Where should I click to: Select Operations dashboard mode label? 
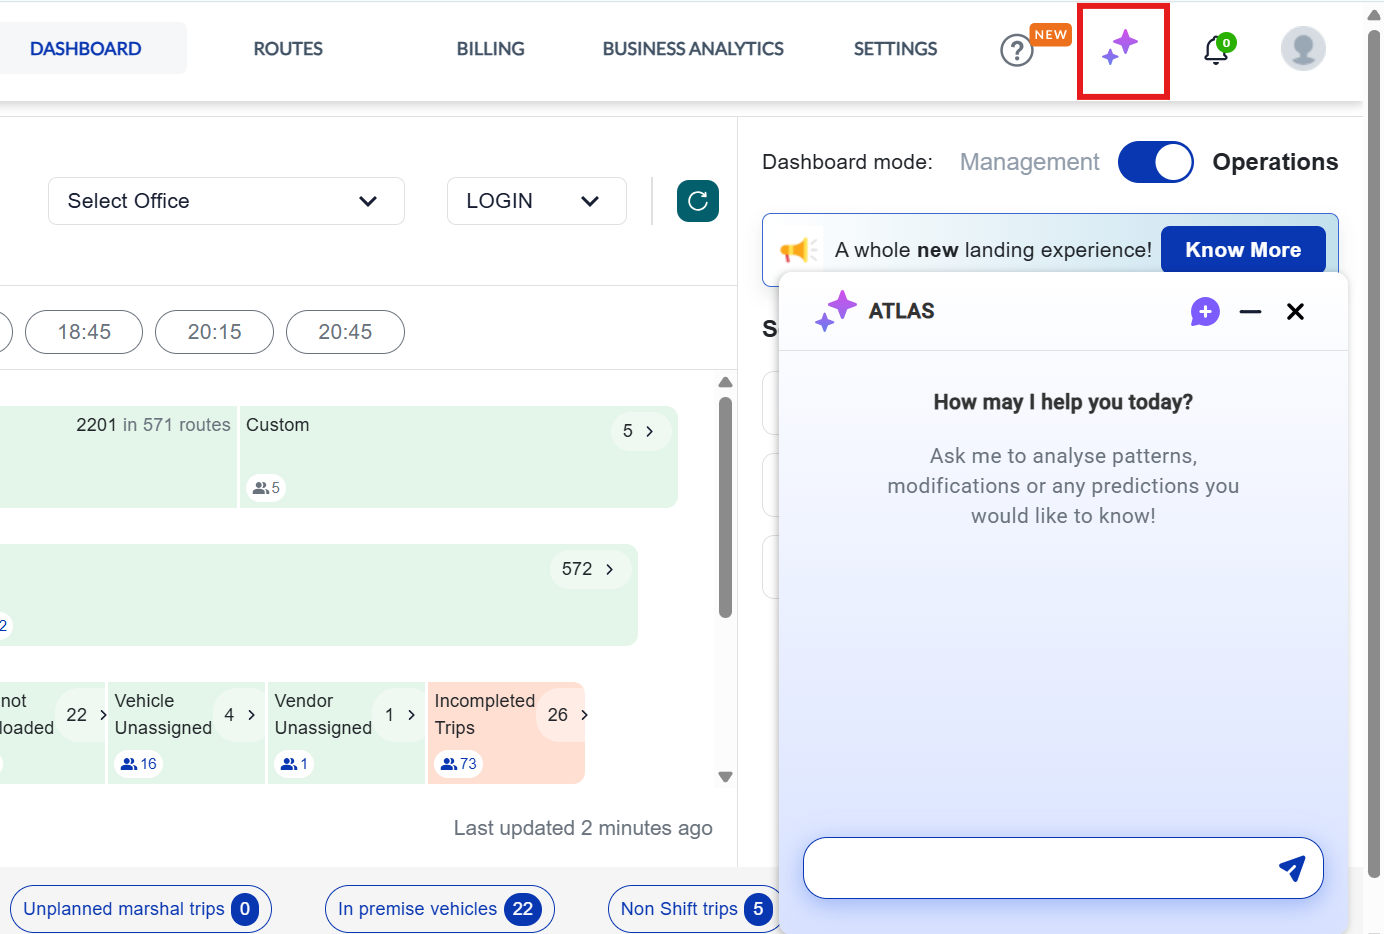pyautogui.click(x=1275, y=162)
